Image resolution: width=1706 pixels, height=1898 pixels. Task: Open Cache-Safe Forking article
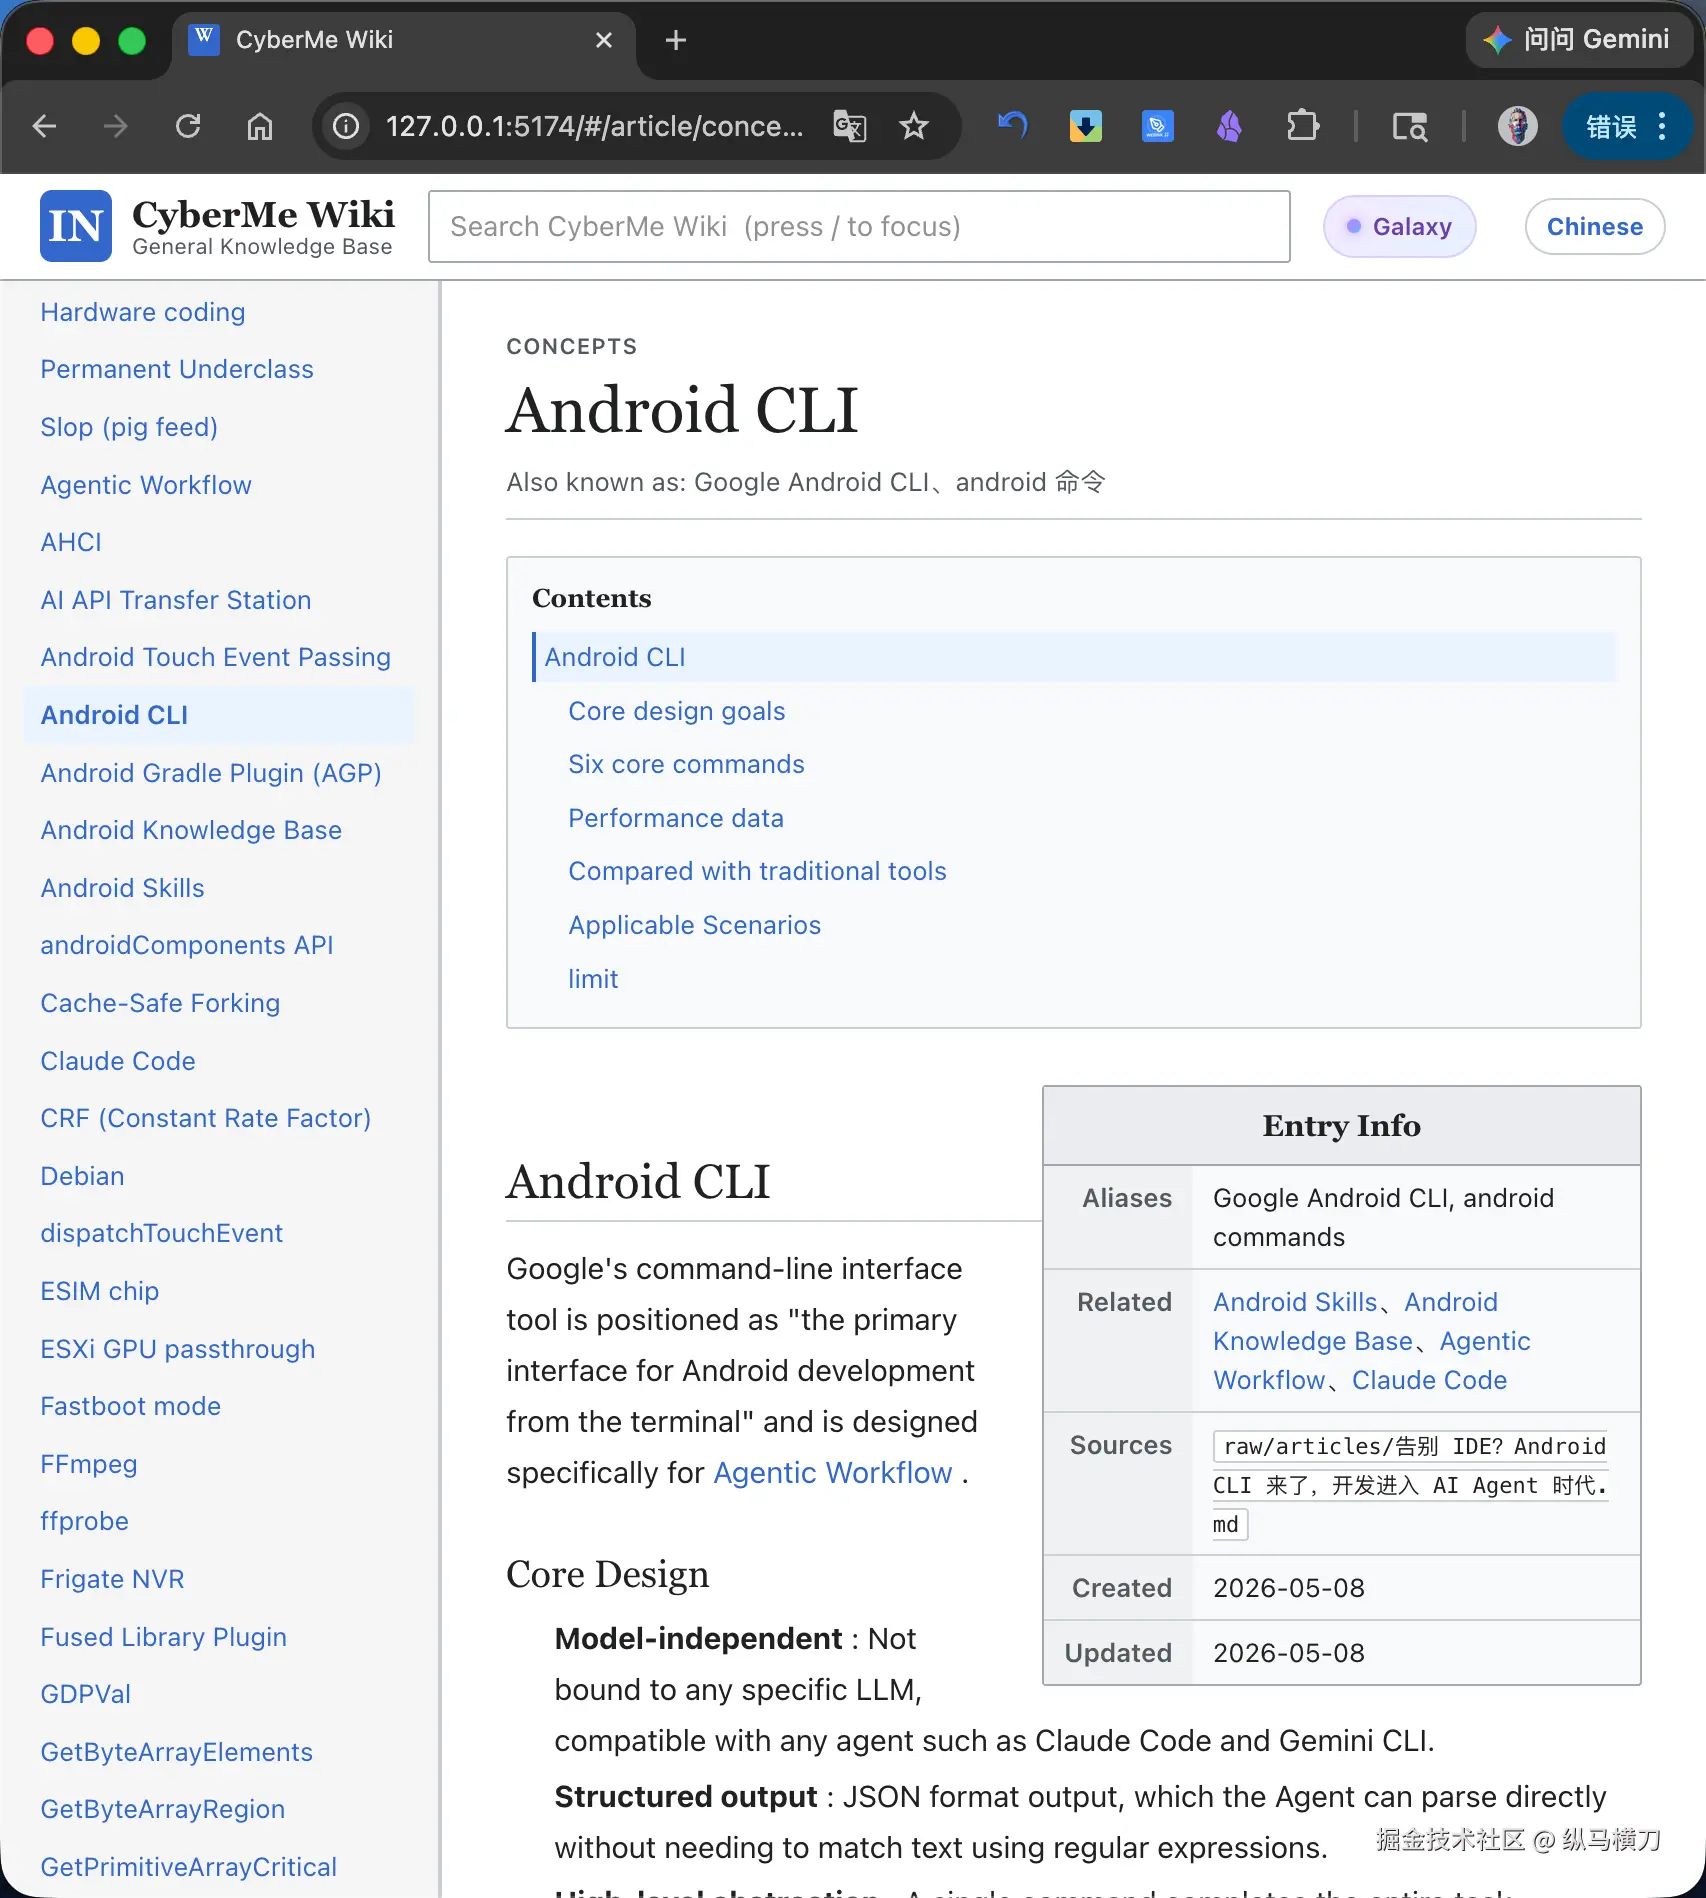pos(160,1003)
